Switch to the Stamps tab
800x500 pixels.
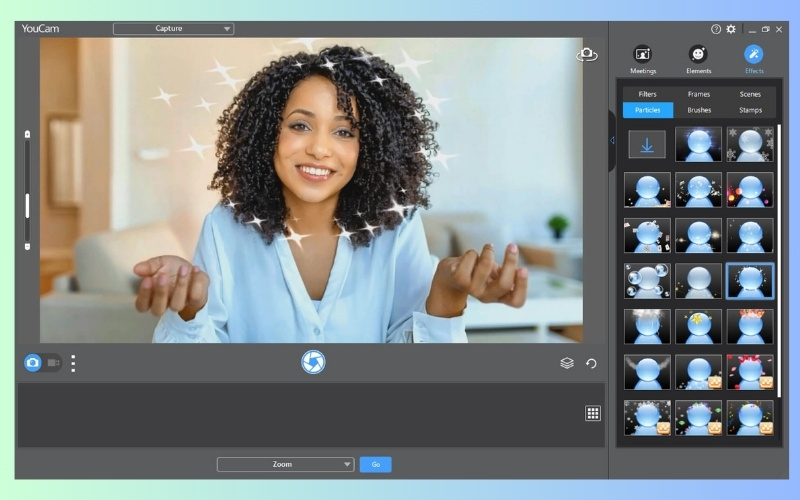tap(750, 110)
